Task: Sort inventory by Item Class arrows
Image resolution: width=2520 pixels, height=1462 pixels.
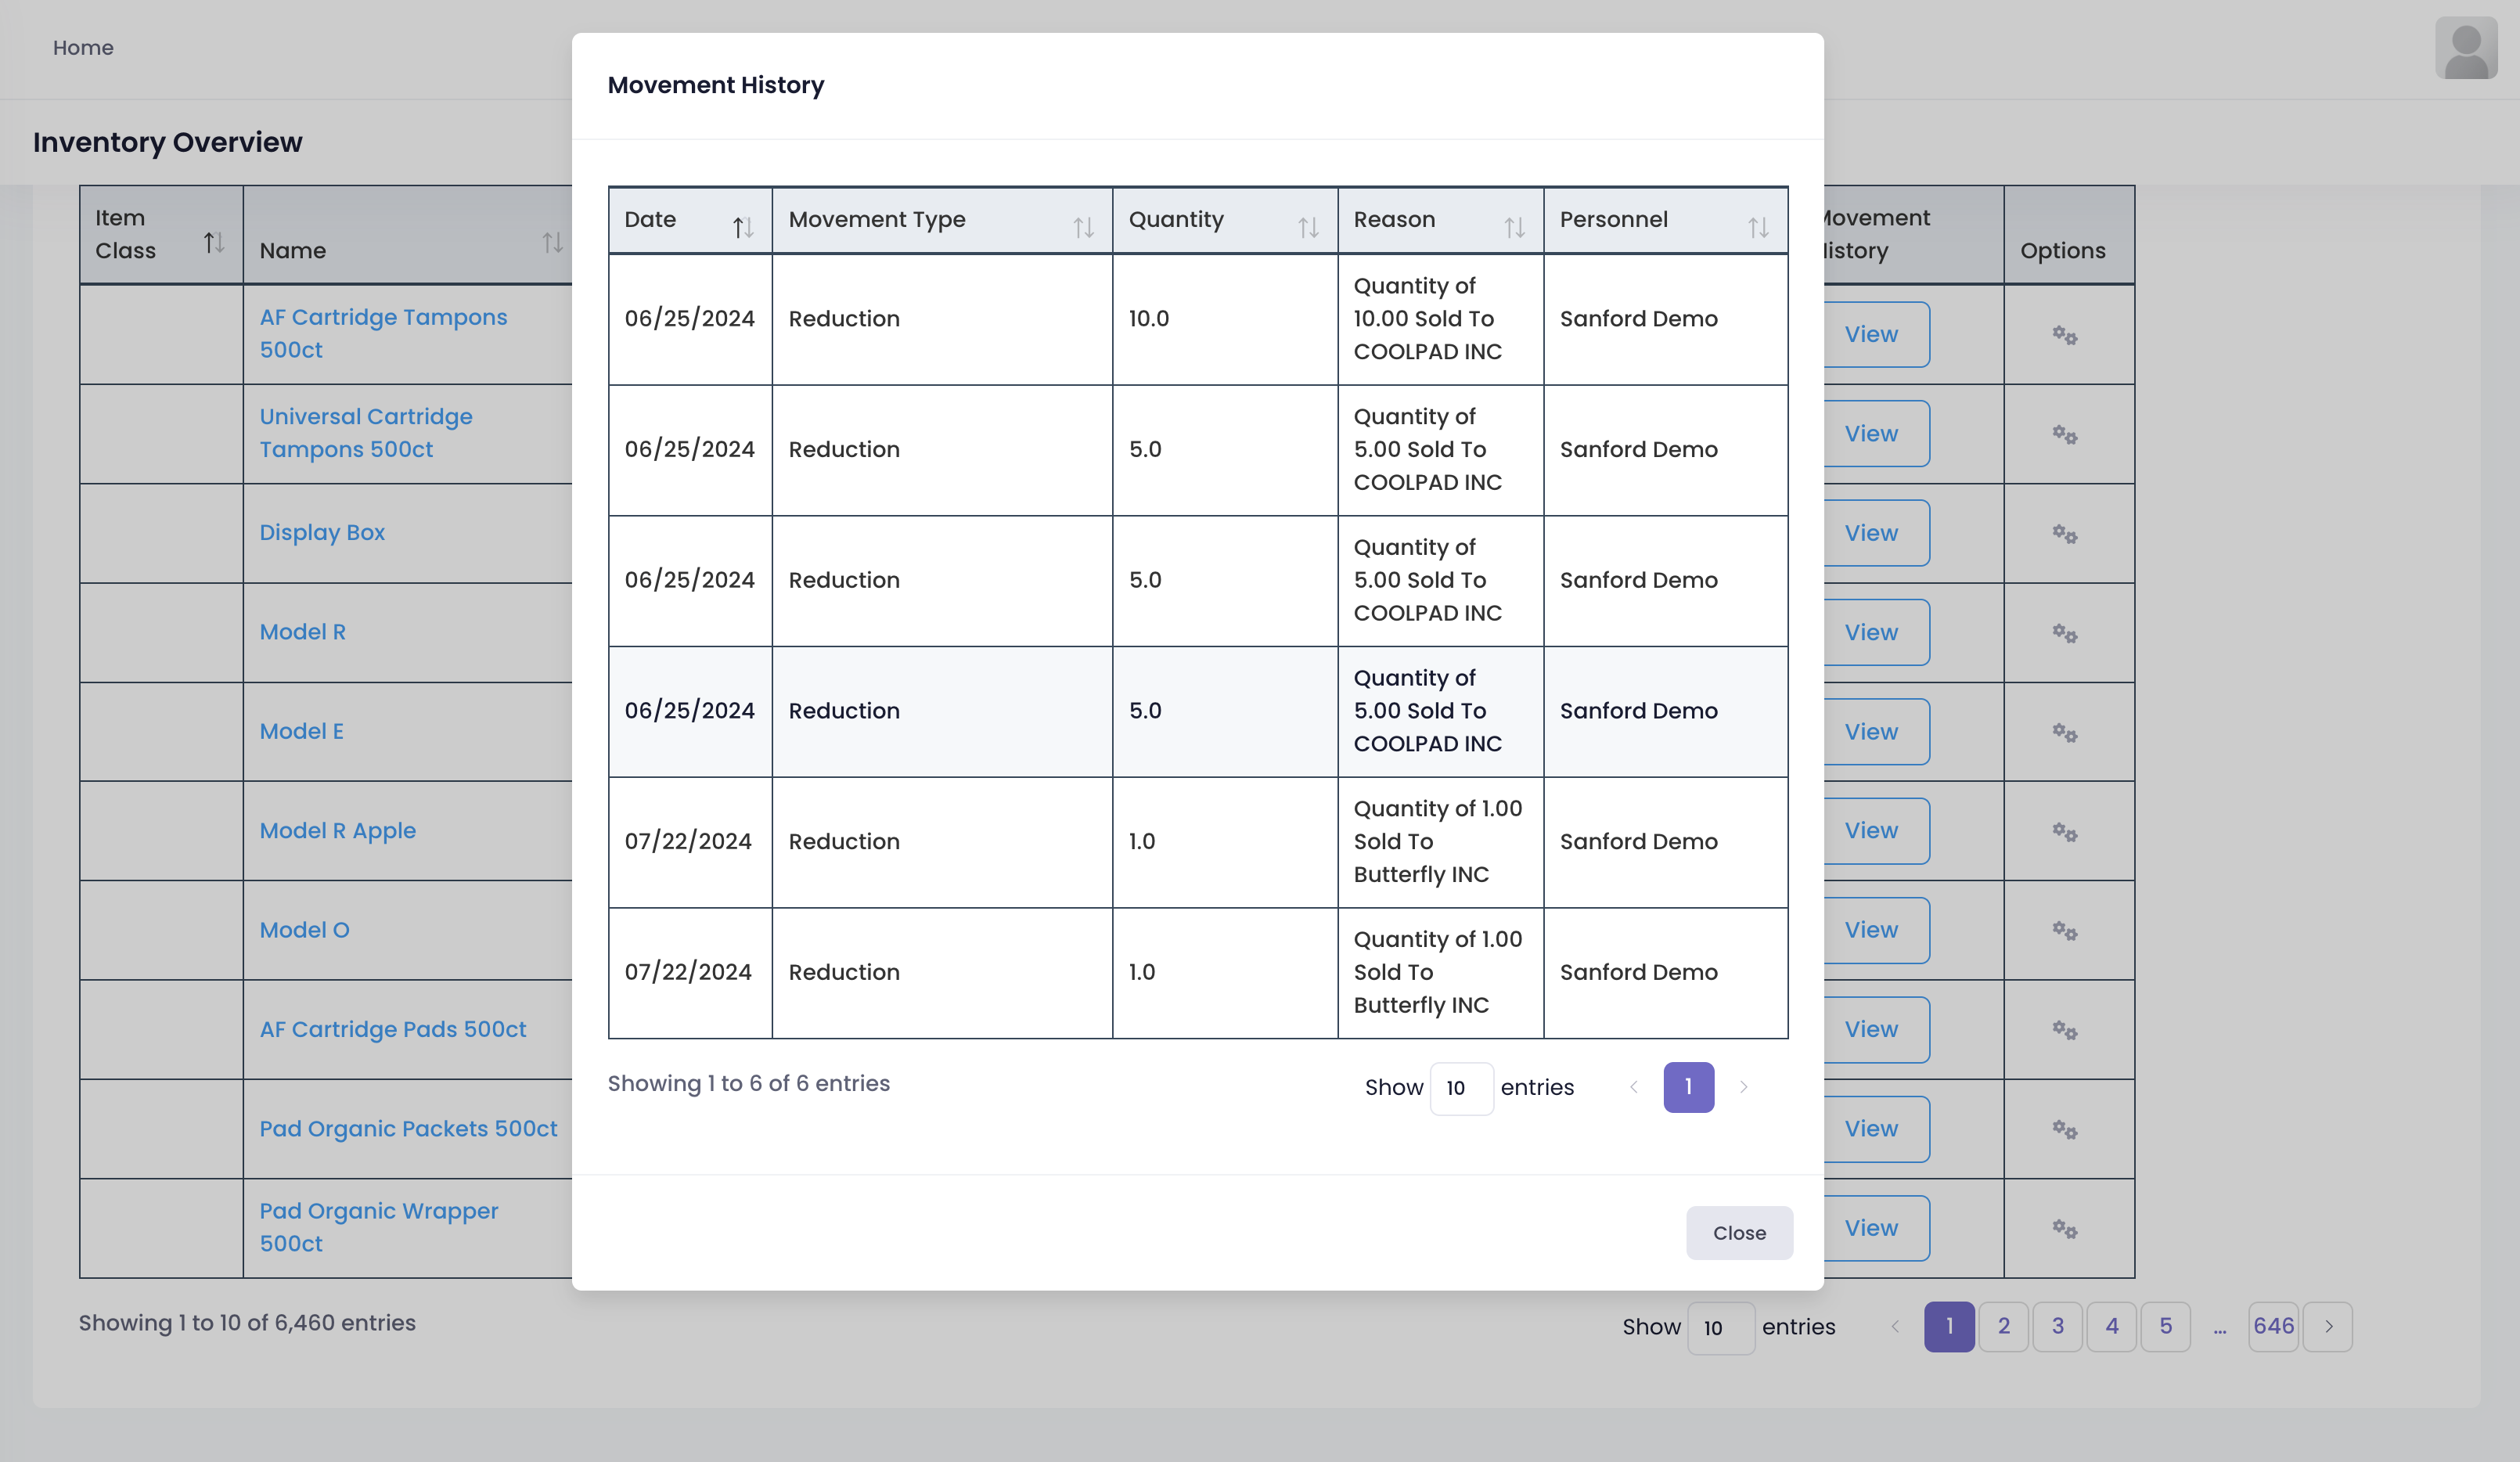Action: tap(213, 242)
